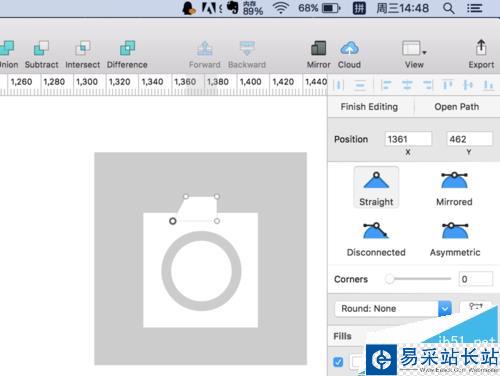Adjust the Corners radius slider

tap(418, 279)
